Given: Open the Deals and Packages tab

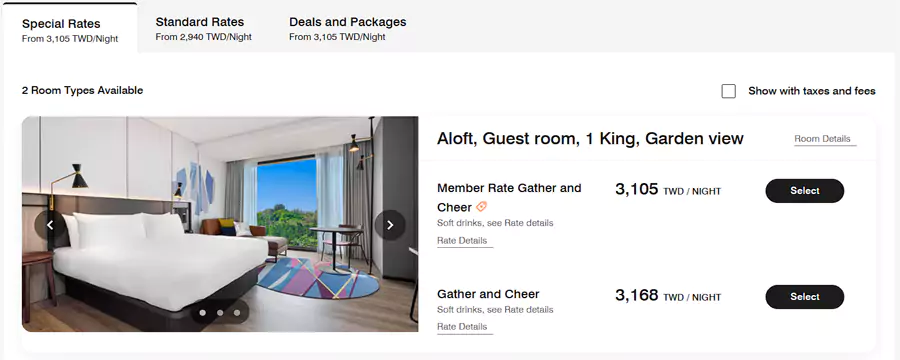Looking at the screenshot, I should click(x=347, y=29).
